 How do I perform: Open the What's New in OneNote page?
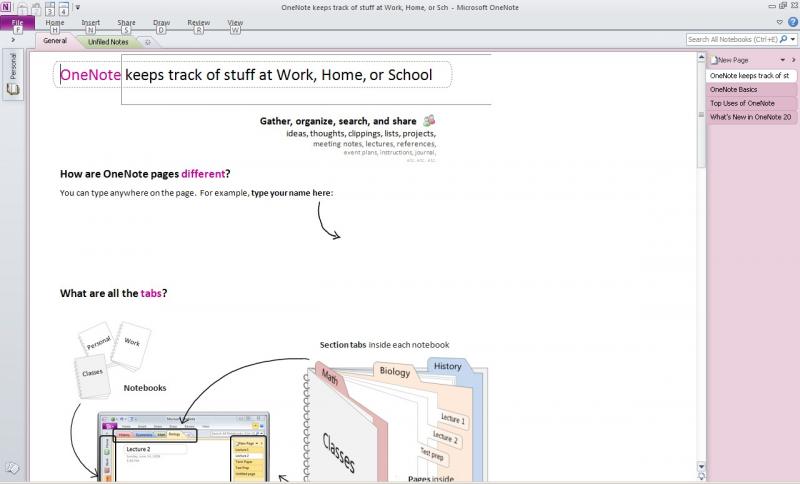[x=751, y=117]
